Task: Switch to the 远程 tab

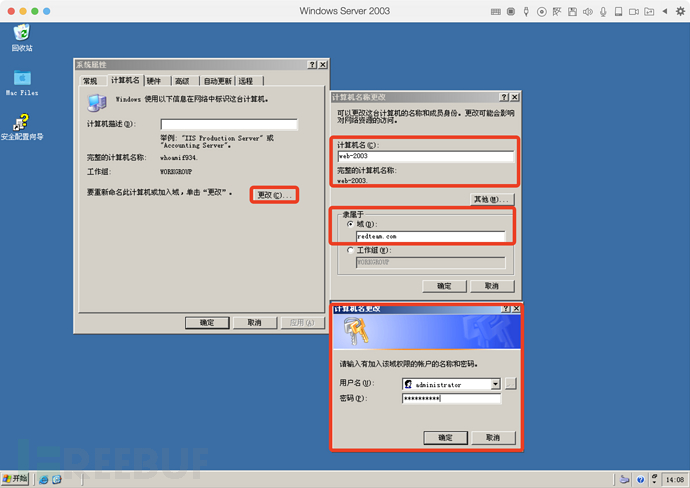Action: (x=246, y=81)
